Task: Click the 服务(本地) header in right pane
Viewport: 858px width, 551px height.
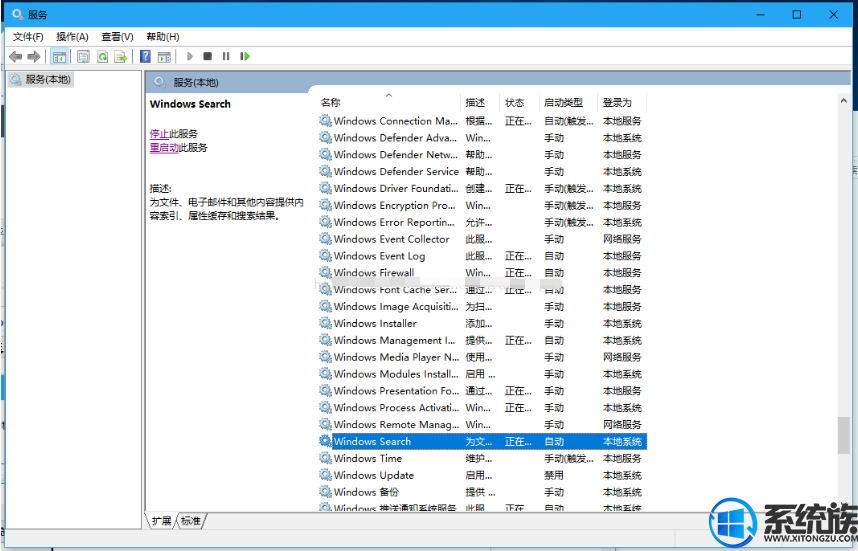Action: pos(195,83)
